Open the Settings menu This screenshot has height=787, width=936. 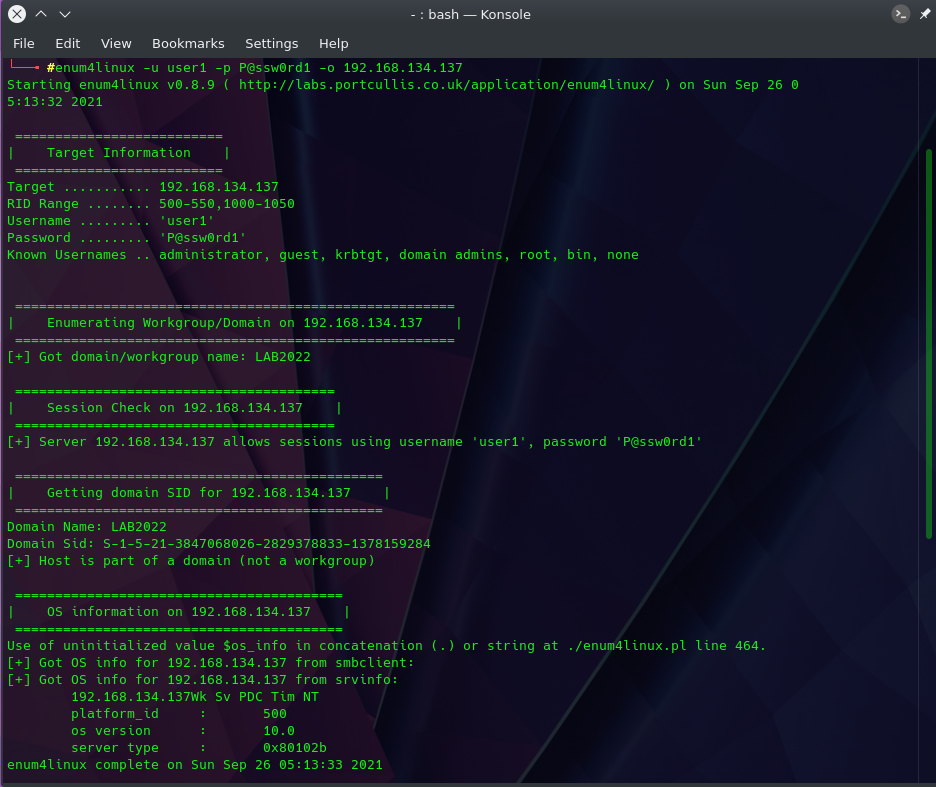[272, 44]
